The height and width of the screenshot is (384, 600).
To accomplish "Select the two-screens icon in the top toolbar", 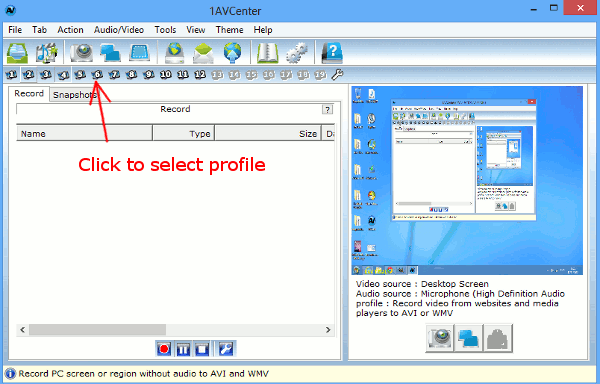I will click(110, 53).
